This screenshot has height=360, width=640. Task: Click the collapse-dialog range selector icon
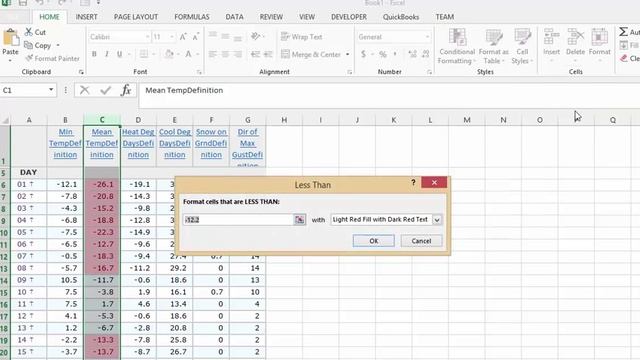[299, 220]
